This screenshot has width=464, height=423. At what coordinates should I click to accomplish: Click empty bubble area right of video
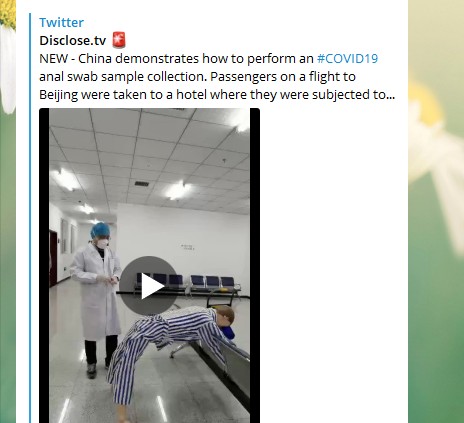coord(333,266)
